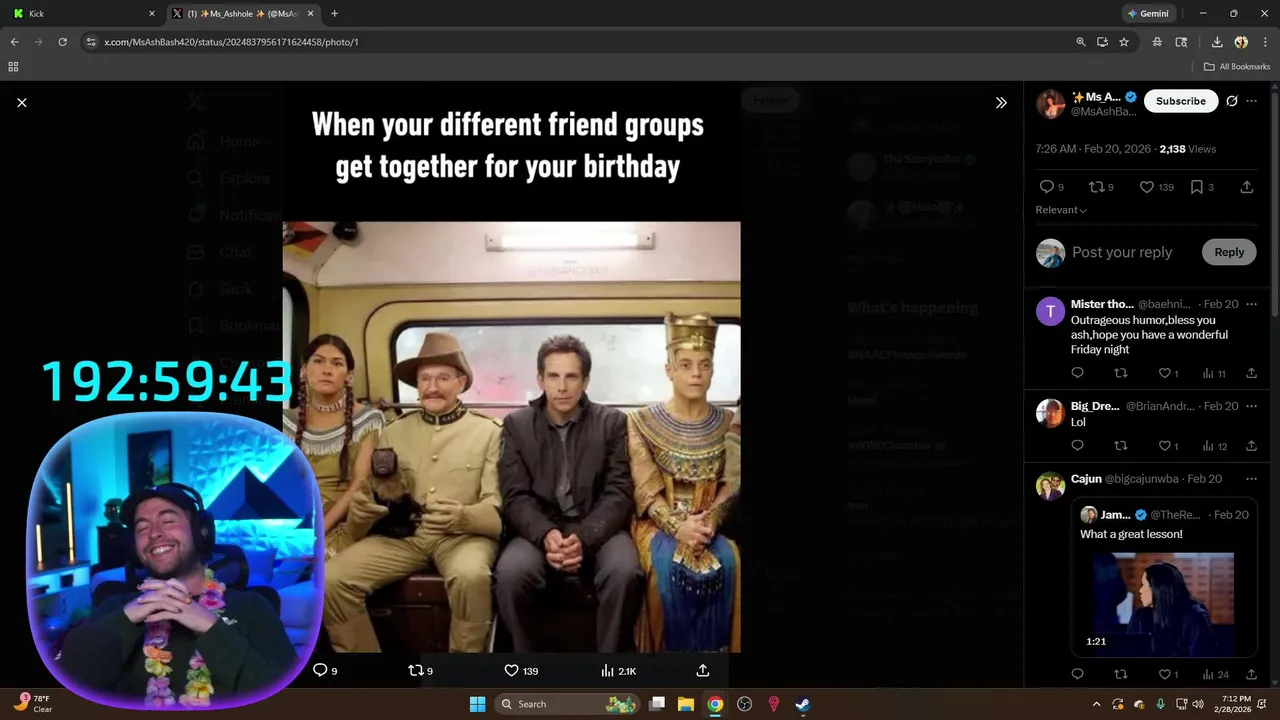Reply to Mister tho's comment

(x=1077, y=373)
